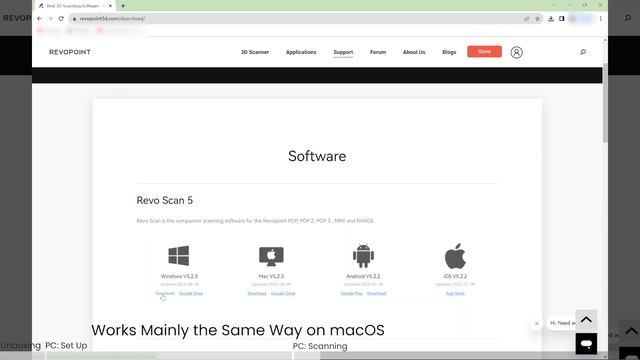Click the Android robot icon
The height and width of the screenshot is (360, 640).
tap(363, 256)
